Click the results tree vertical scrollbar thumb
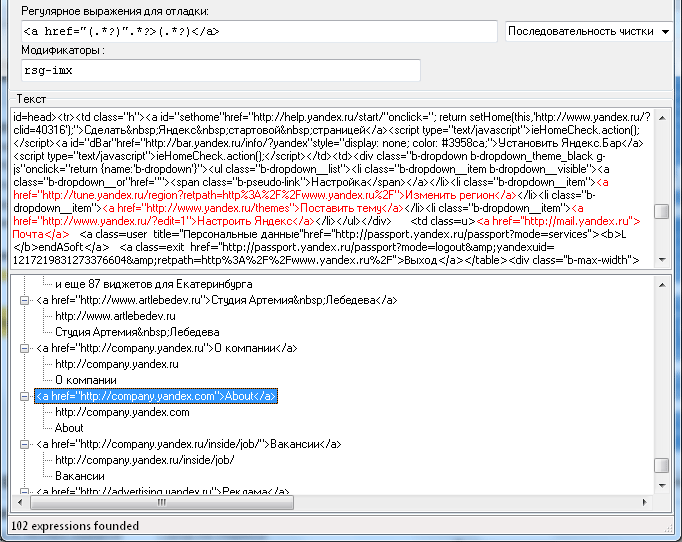This screenshot has height=542, width=682. [662, 465]
